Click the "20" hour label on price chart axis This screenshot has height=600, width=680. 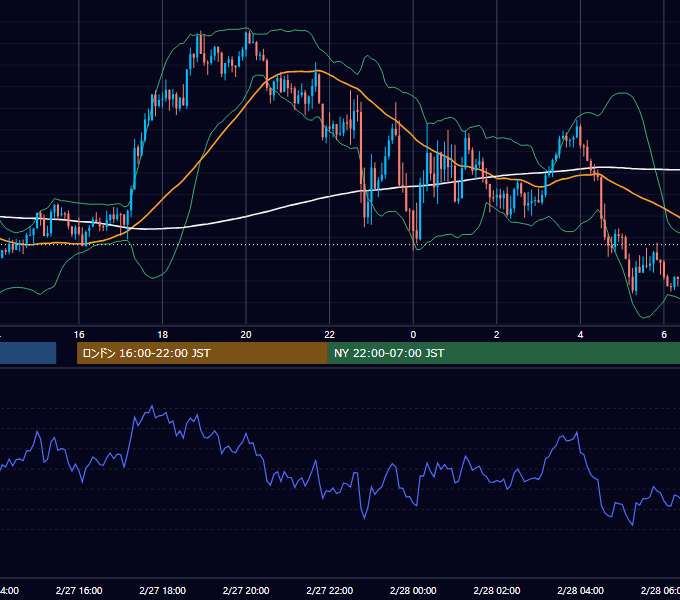pos(246,335)
